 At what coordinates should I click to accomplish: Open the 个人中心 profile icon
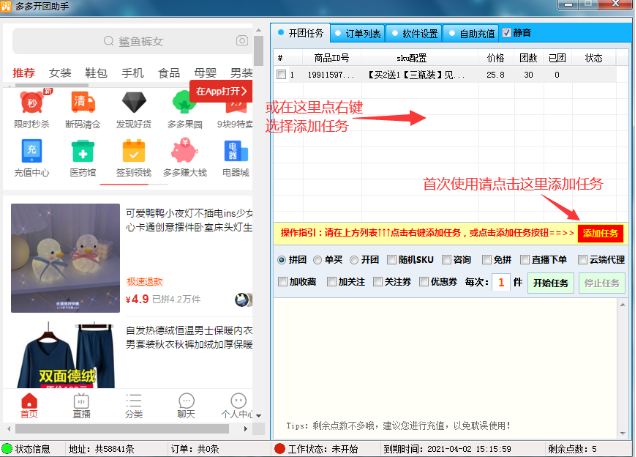pyautogui.click(x=238, y=401)
